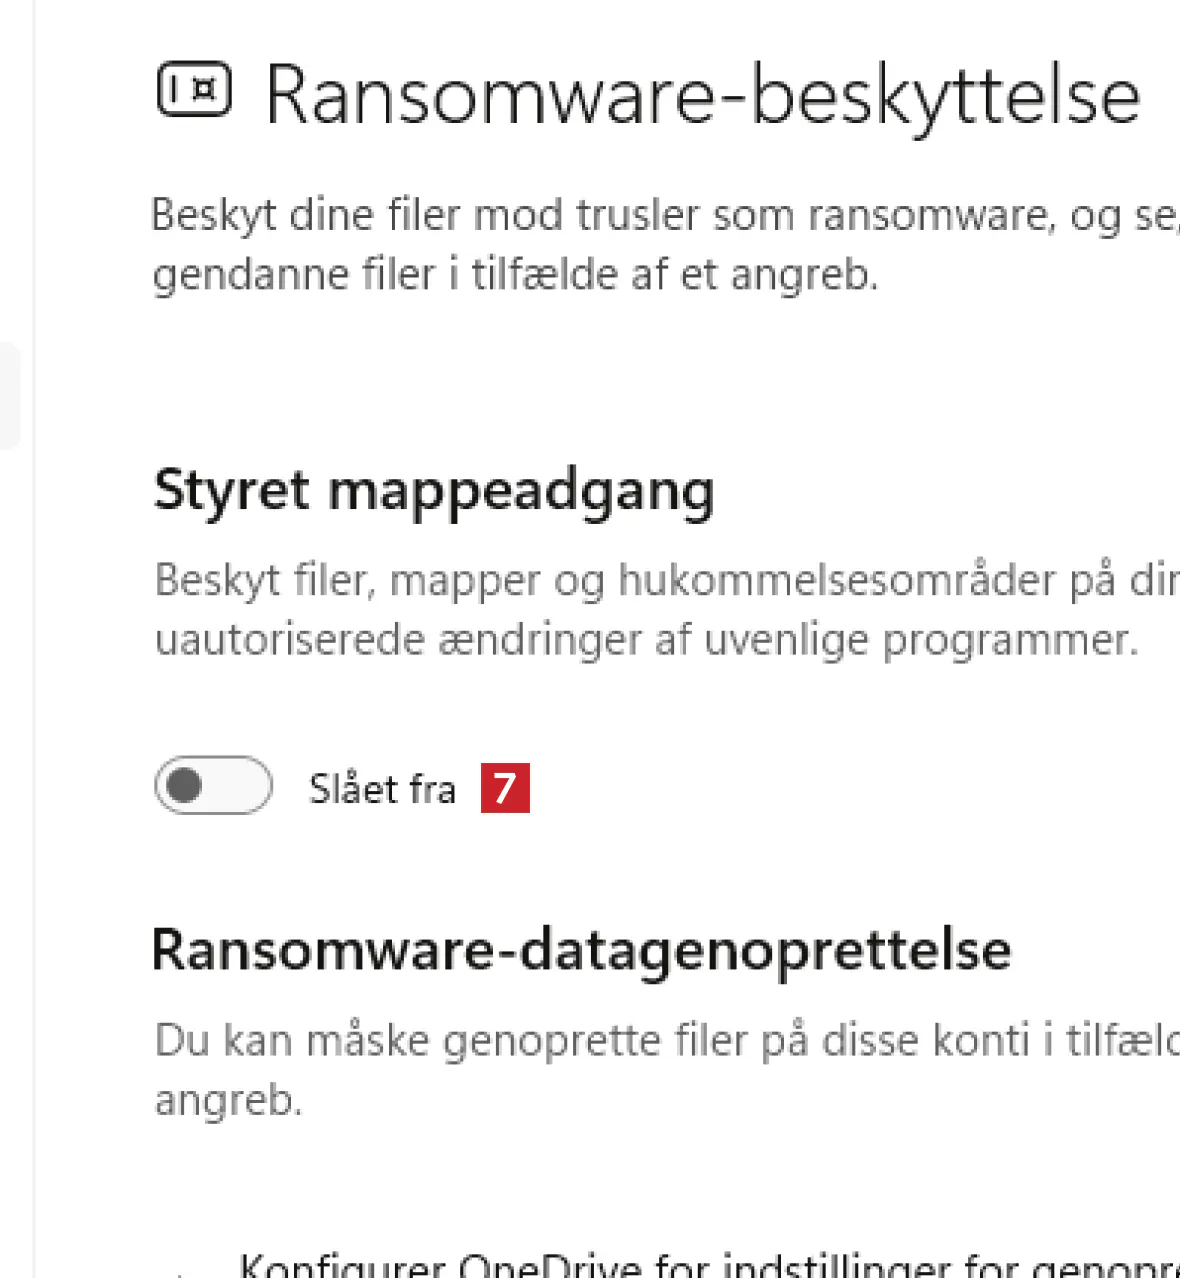Click the 'Beskyt filer, mapper og hukommelsesområder' text line

[x=666, y=580]
